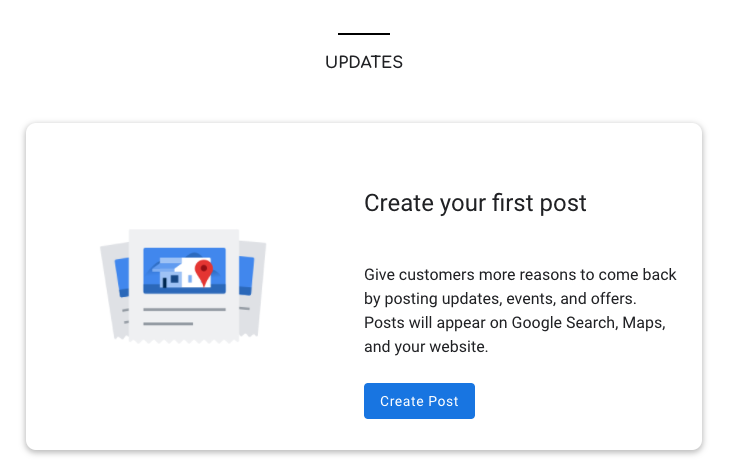Click the blue strip on the right paper
The width and height of the screenshot is (730, 472).
(246, 275)
